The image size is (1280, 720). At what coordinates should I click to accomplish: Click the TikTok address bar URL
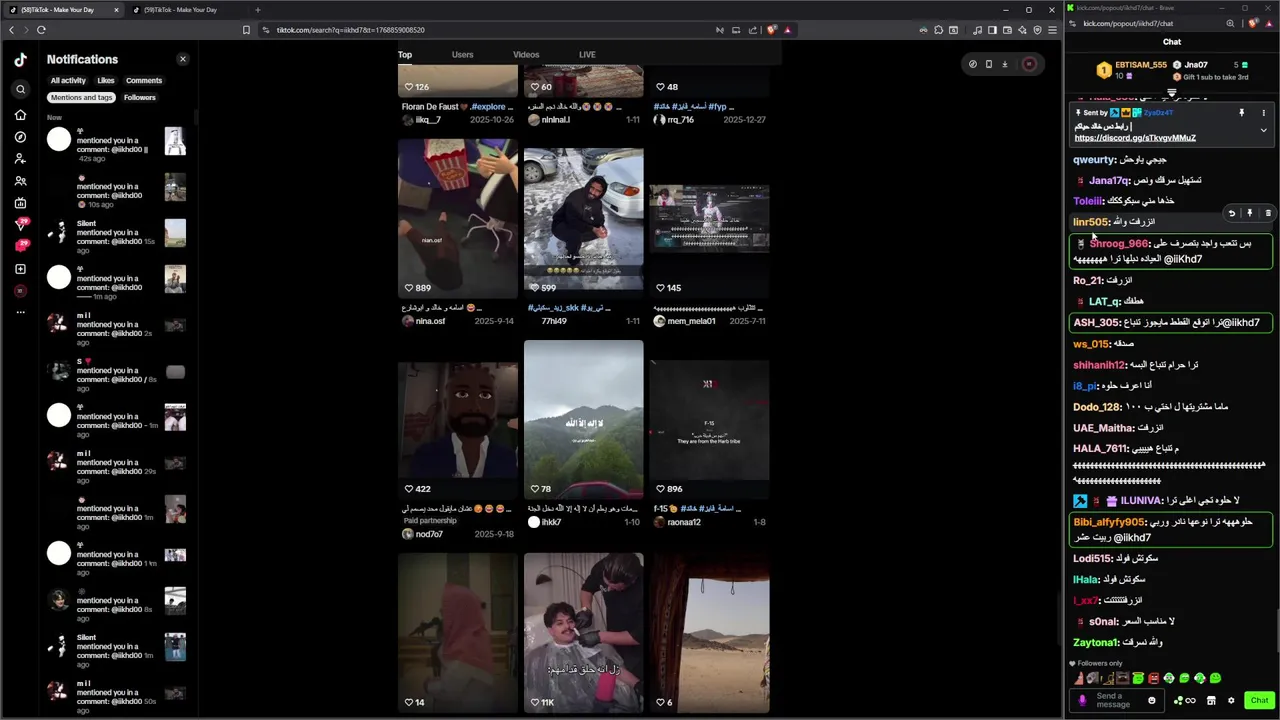(350, 30)
